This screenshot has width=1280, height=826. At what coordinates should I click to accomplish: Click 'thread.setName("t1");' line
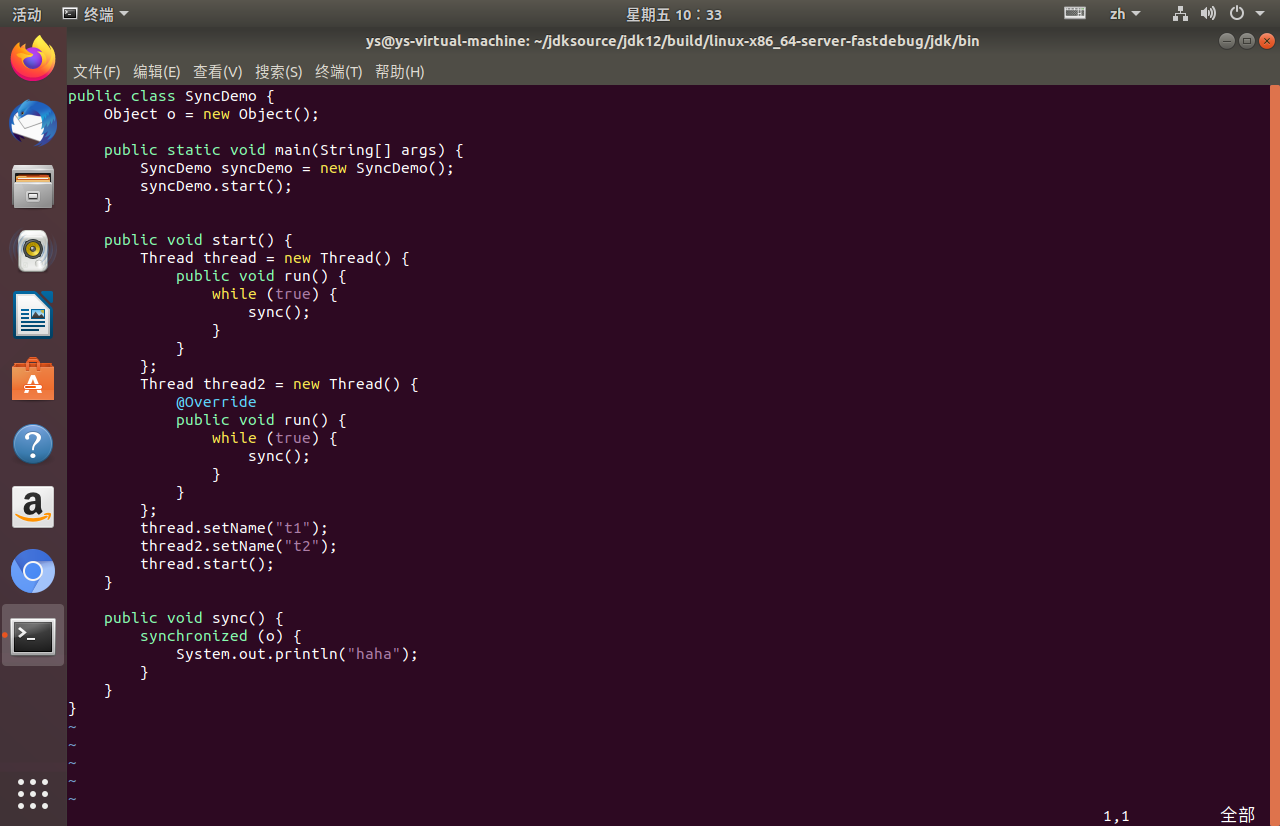(x=234, y=528)
